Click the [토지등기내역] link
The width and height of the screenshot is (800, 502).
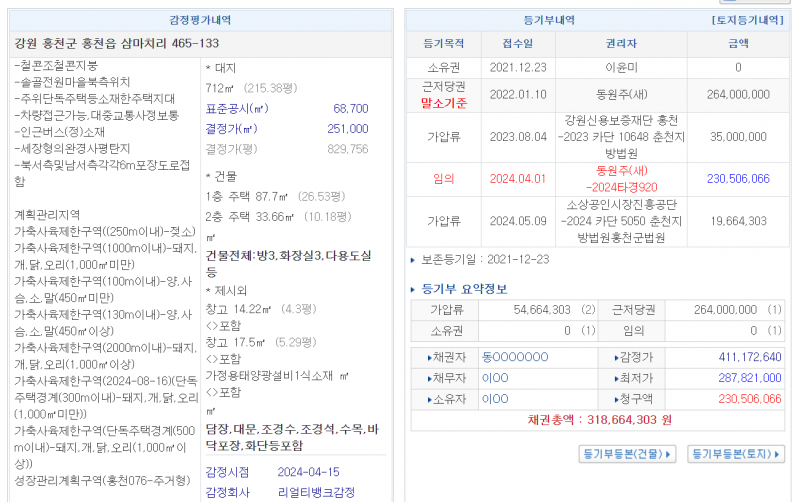[x=747, y=20]
